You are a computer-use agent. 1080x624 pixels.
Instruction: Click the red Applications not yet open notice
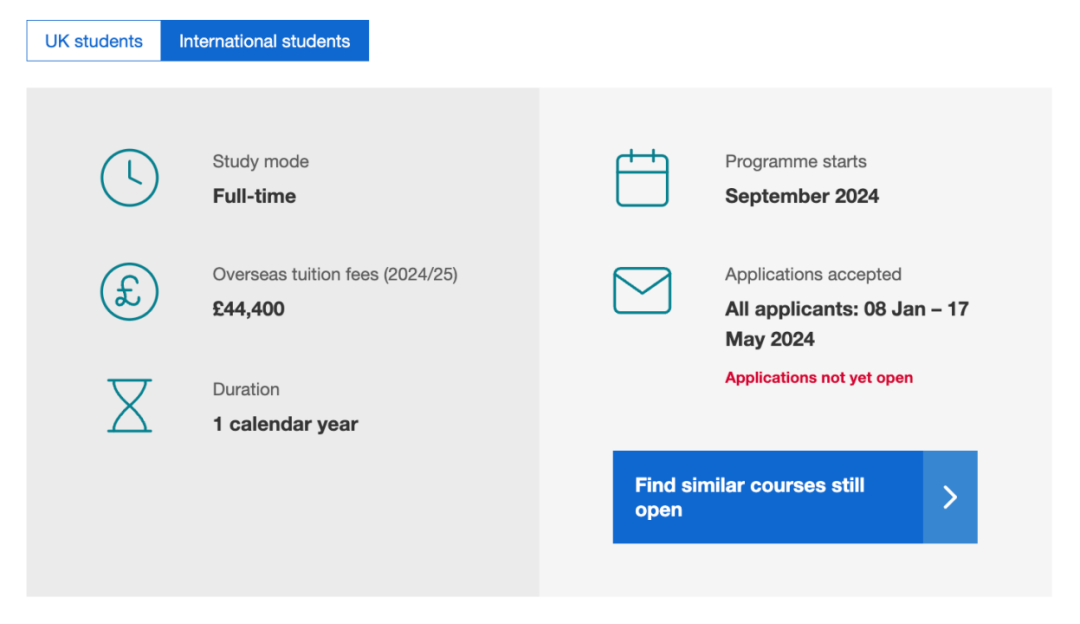coord(819,378)
